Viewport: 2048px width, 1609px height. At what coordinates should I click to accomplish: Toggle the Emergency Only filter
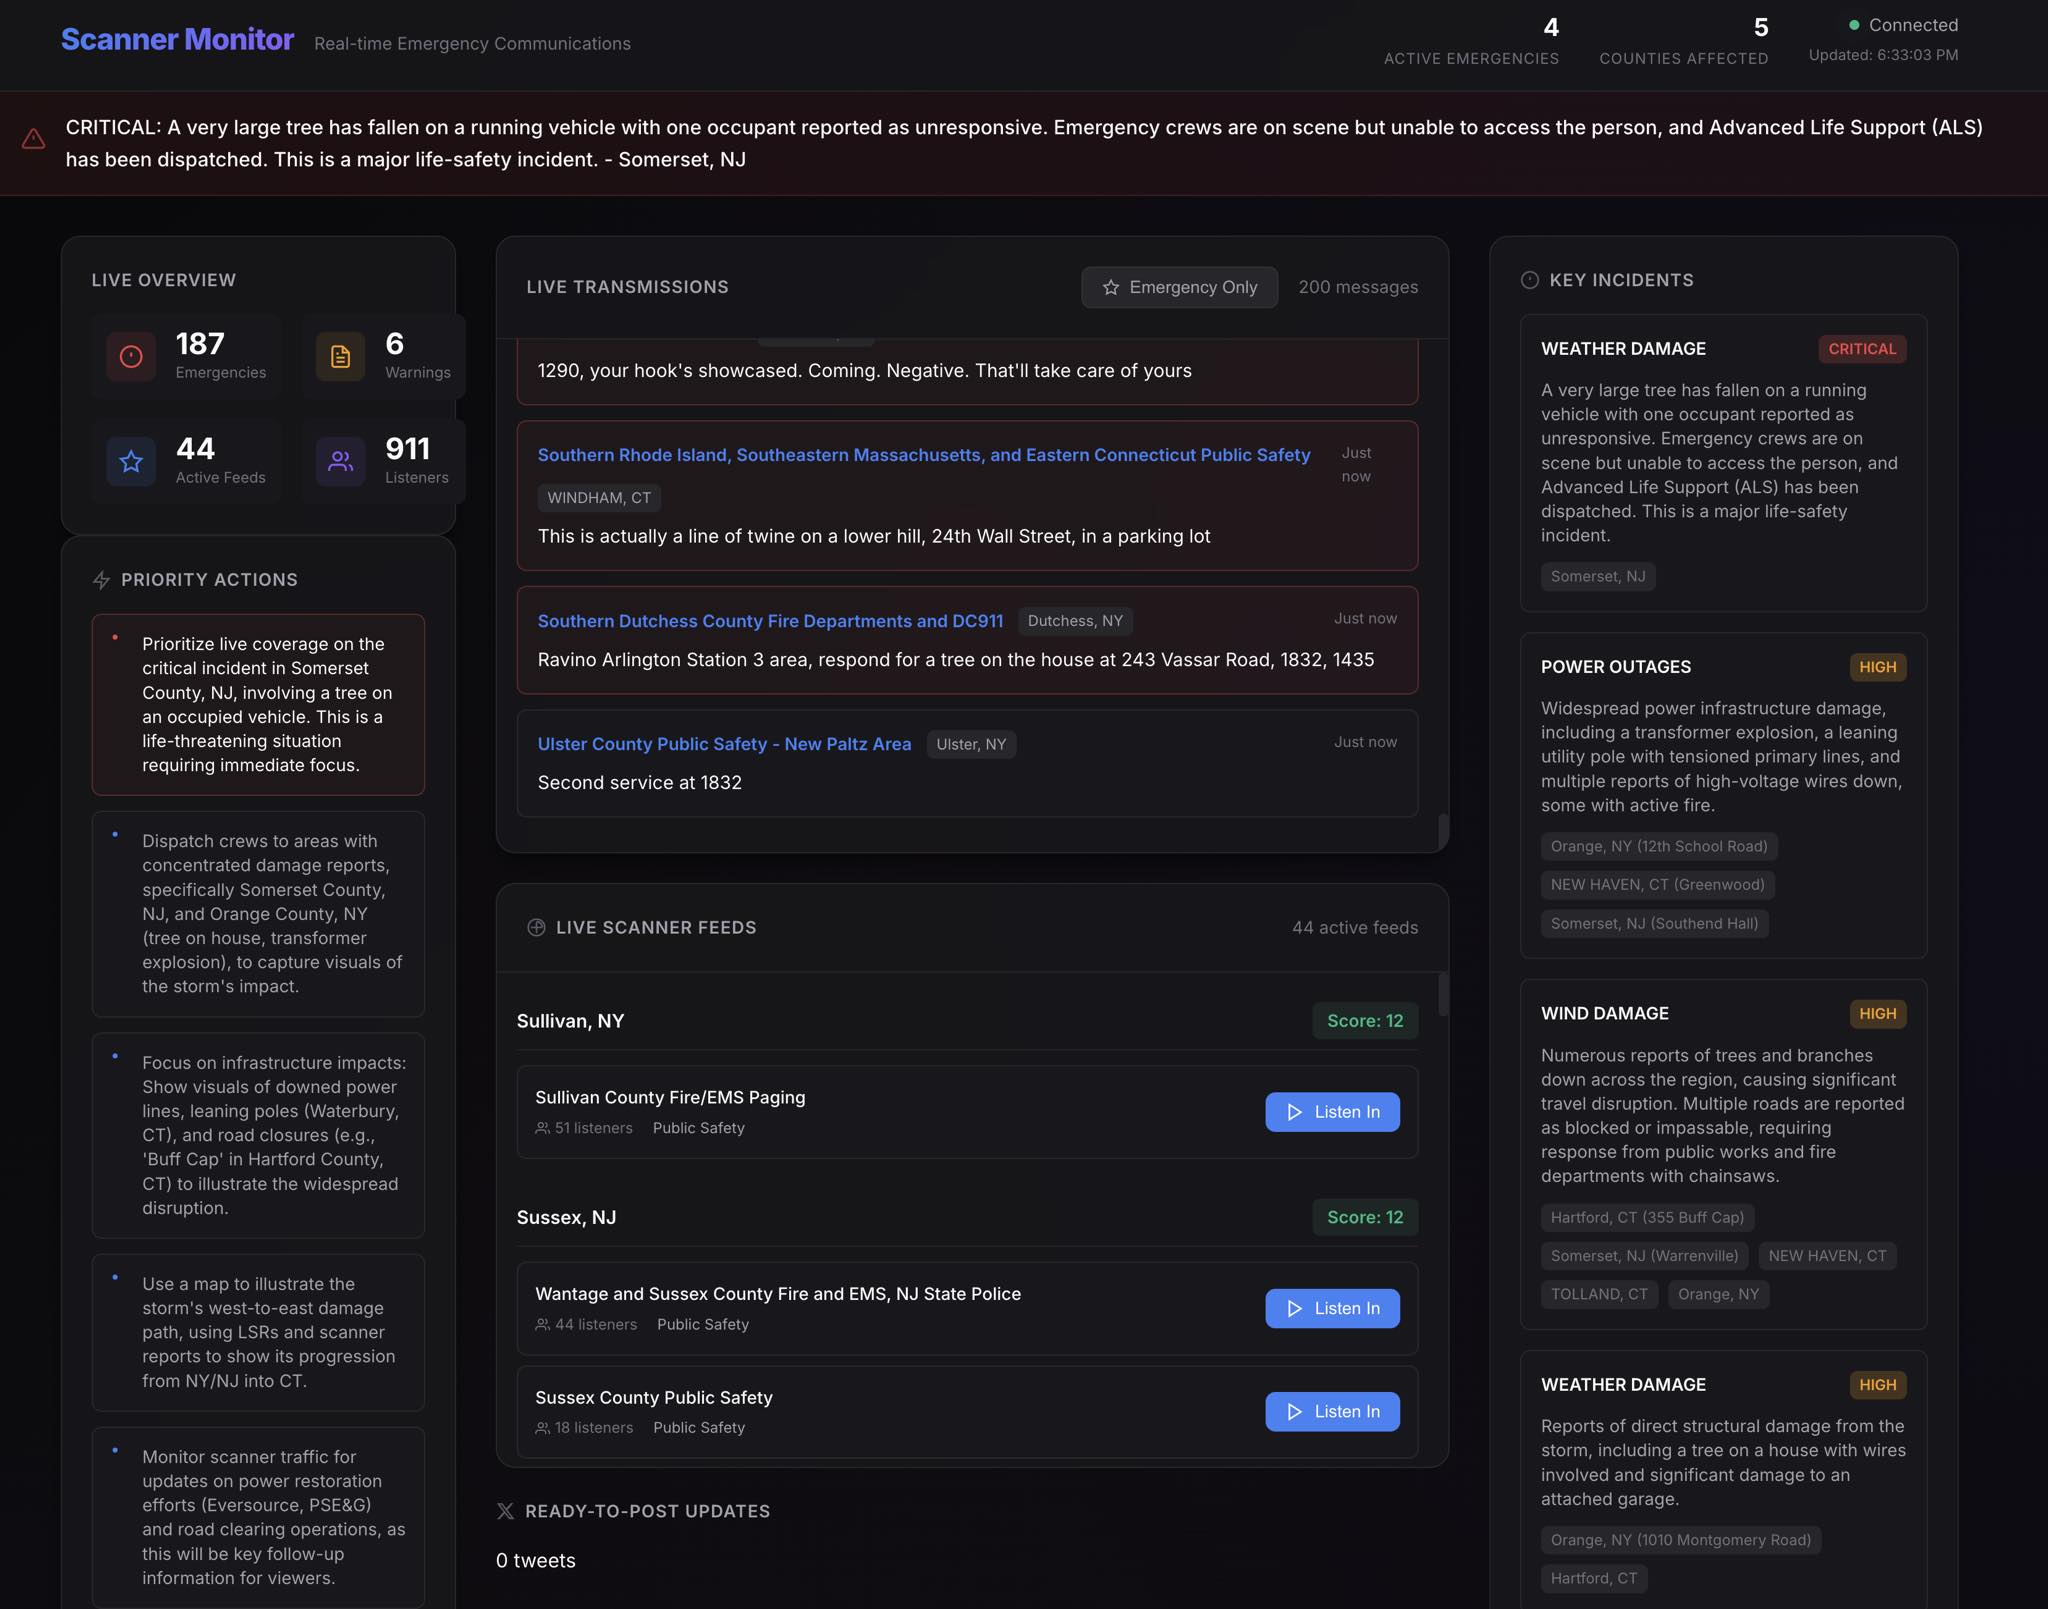[x=1179, y=287]
